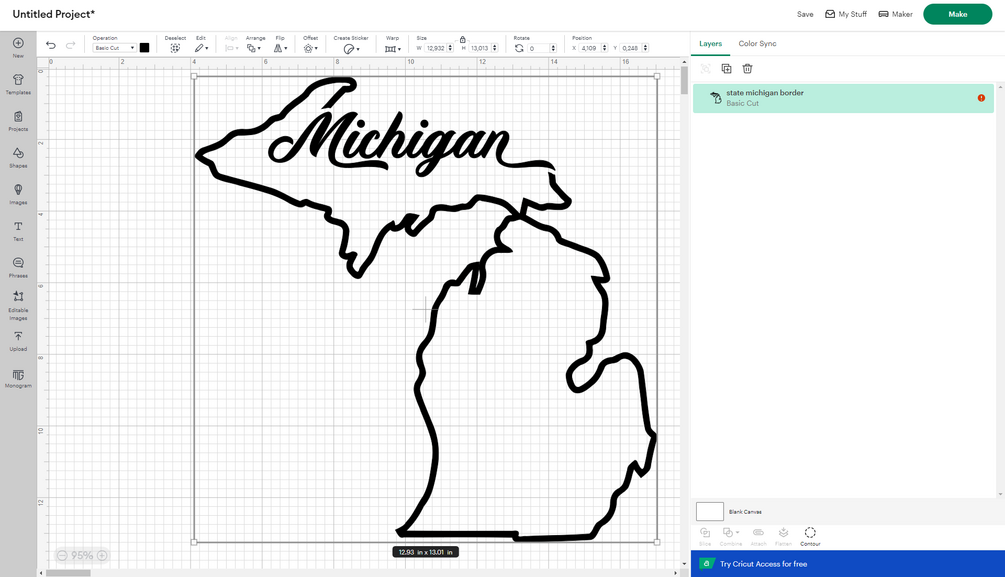Select the Layers tab

pos(710,44)
